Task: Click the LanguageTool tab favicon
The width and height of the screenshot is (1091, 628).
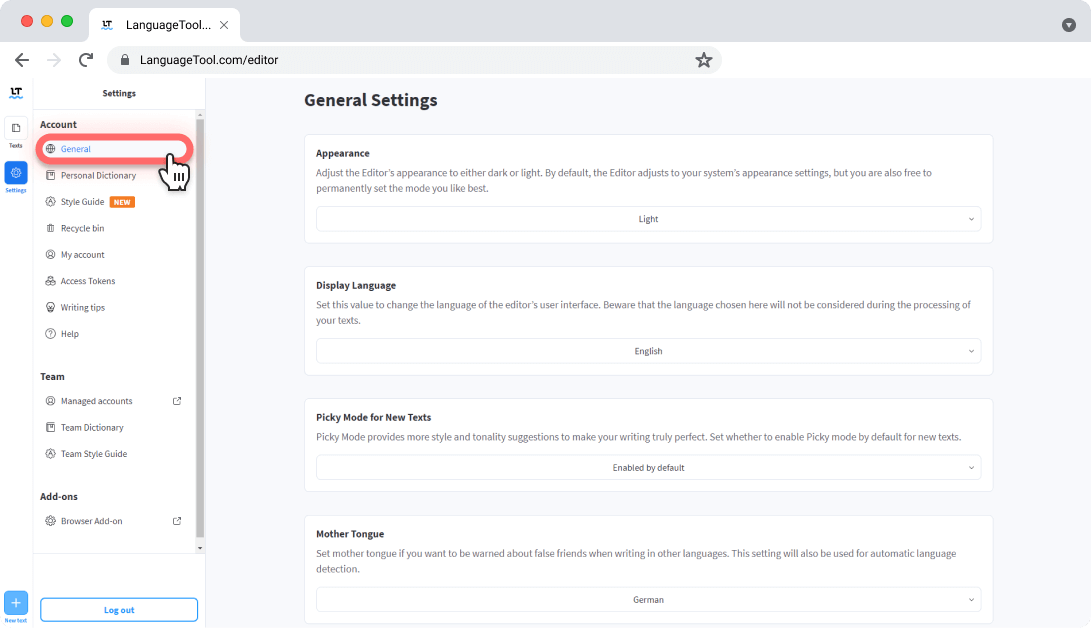Action: pos(107,25)
